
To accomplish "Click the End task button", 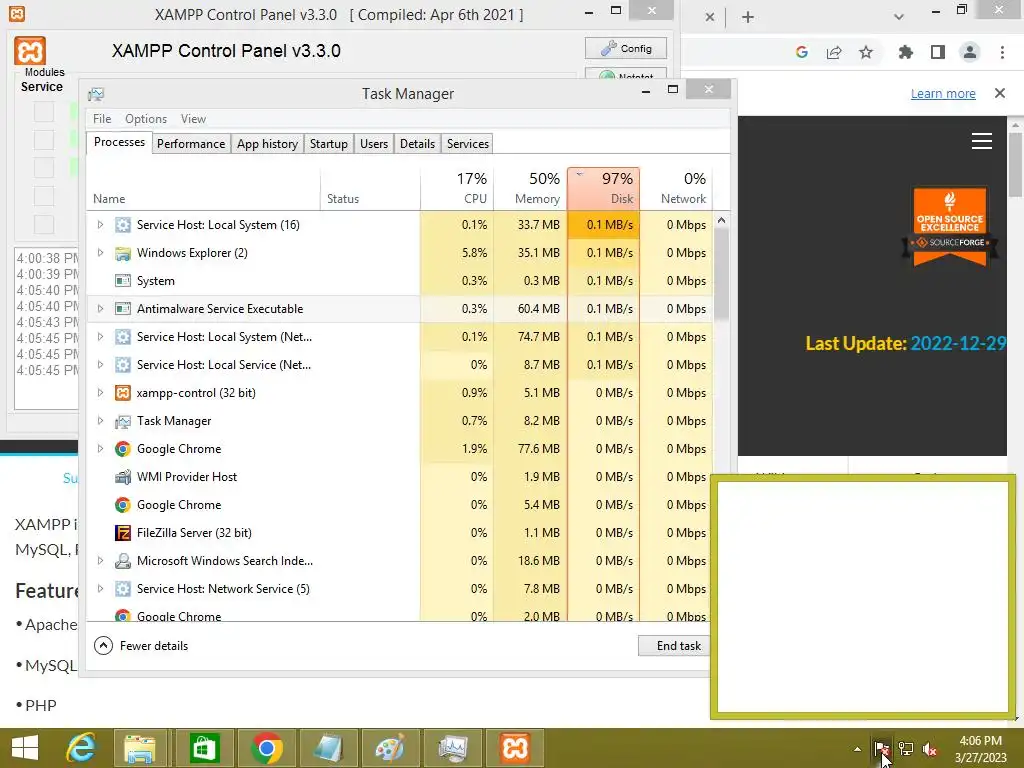I will point(675,646).
